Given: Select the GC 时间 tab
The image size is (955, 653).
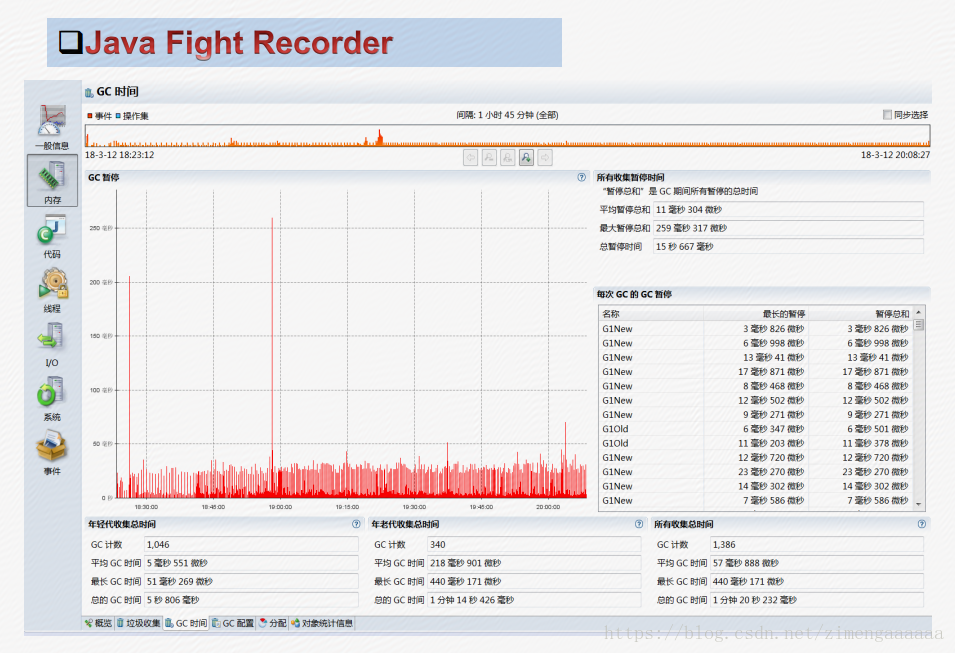Looking at the screenshot, I should 186,623.
